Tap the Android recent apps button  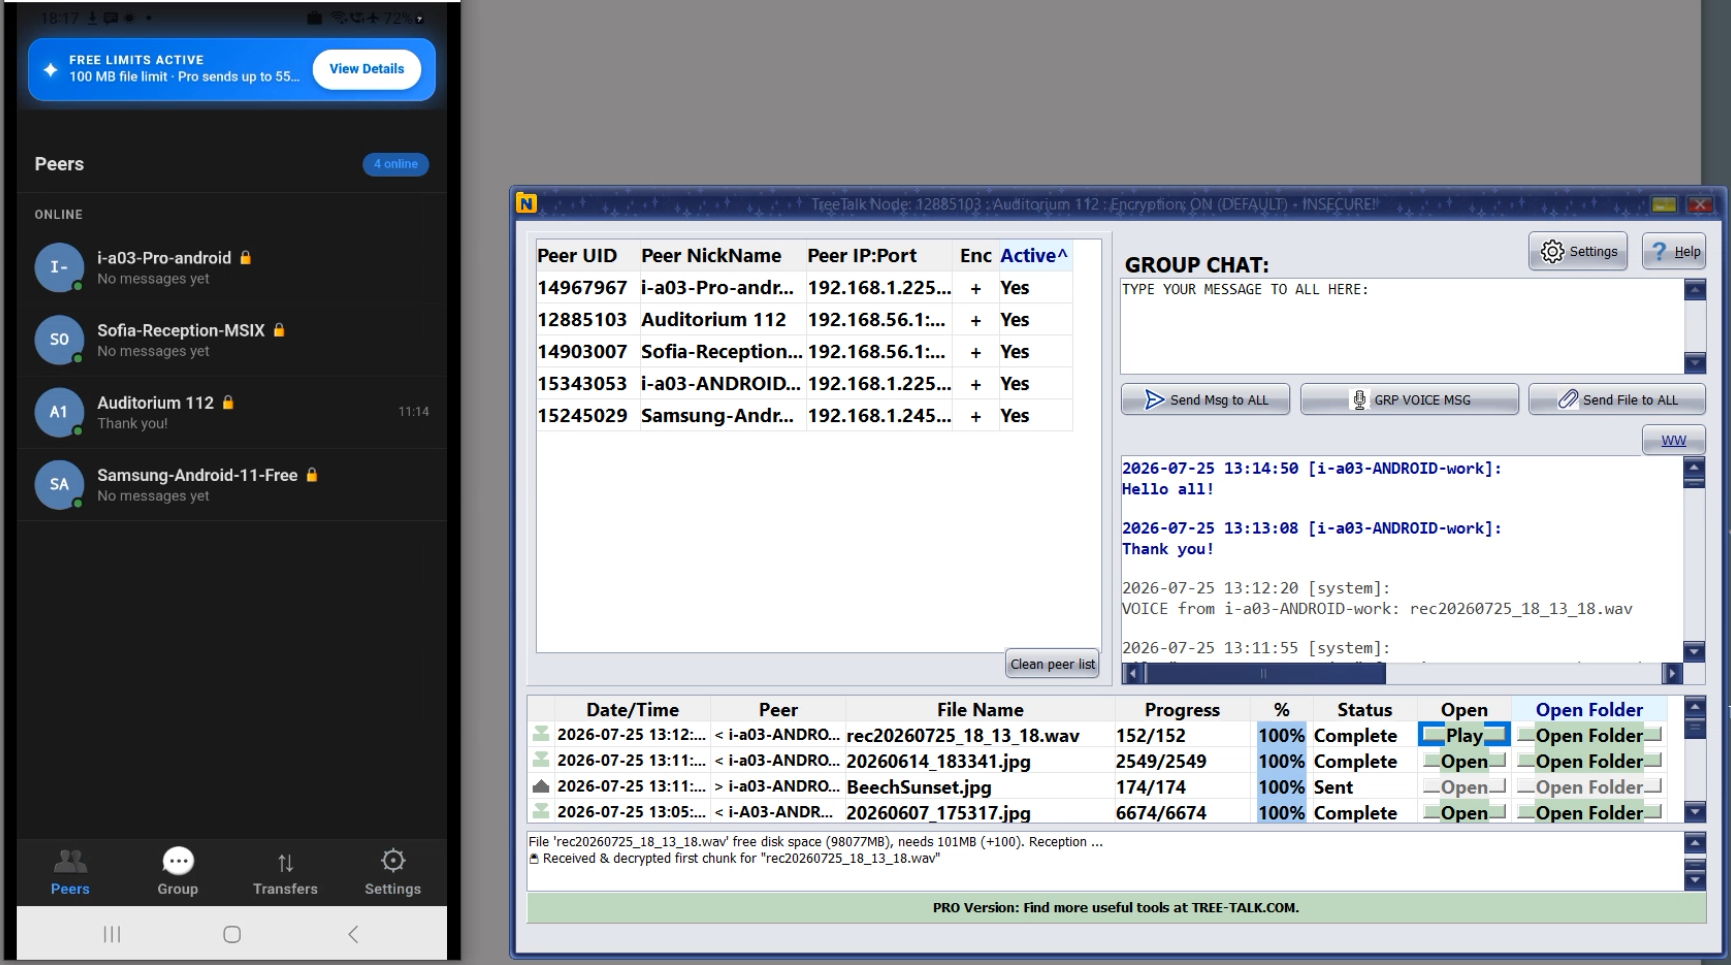(x=112, y=934)
